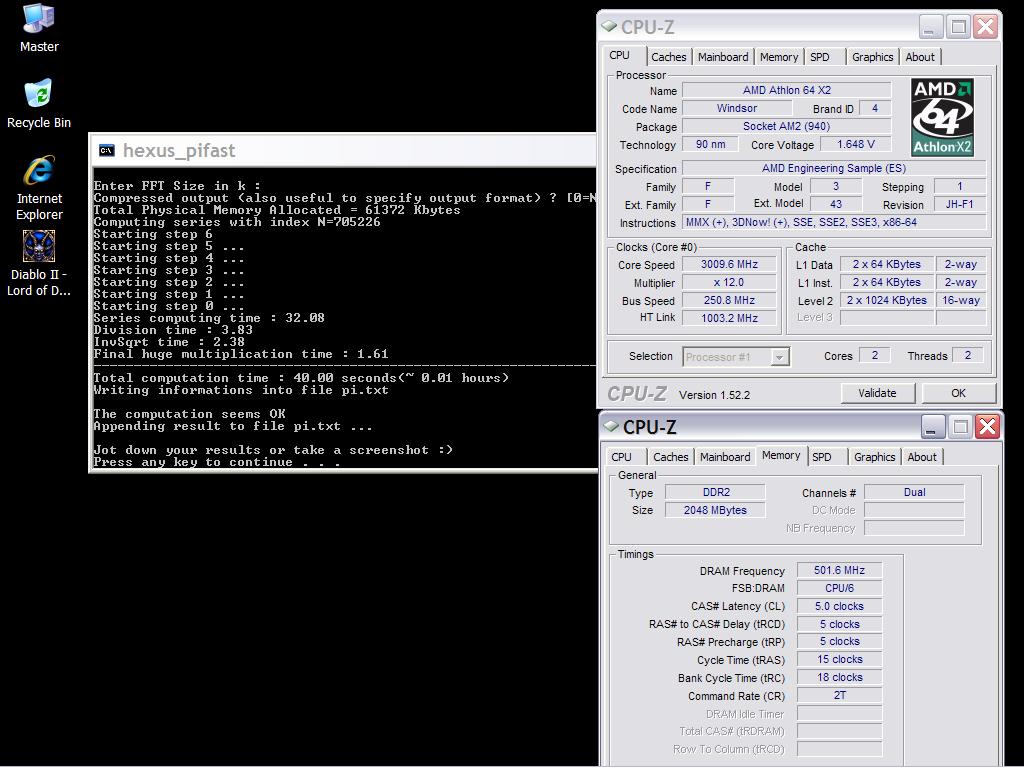Viewport: 1024px width, 768px height.
Task: Click the memory Size value 2048 MBytes
Action: tap(716, 510)
